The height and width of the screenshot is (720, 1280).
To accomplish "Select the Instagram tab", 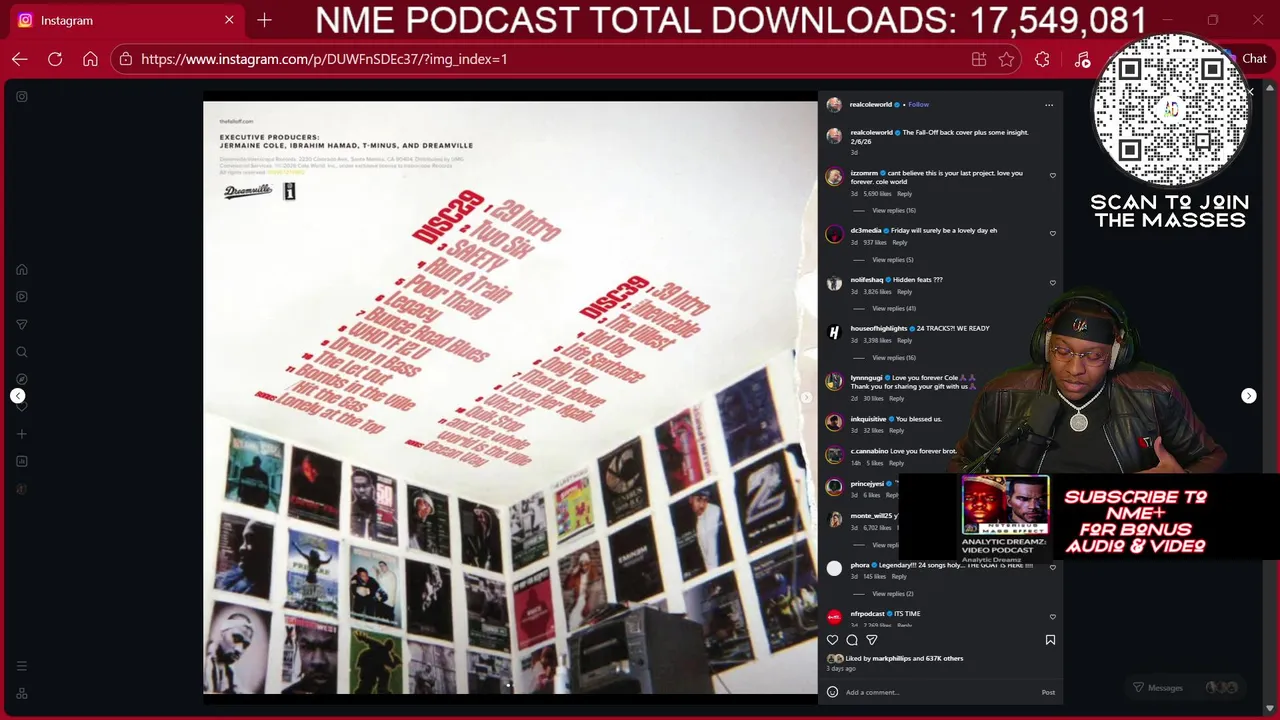I will point(127,20).
